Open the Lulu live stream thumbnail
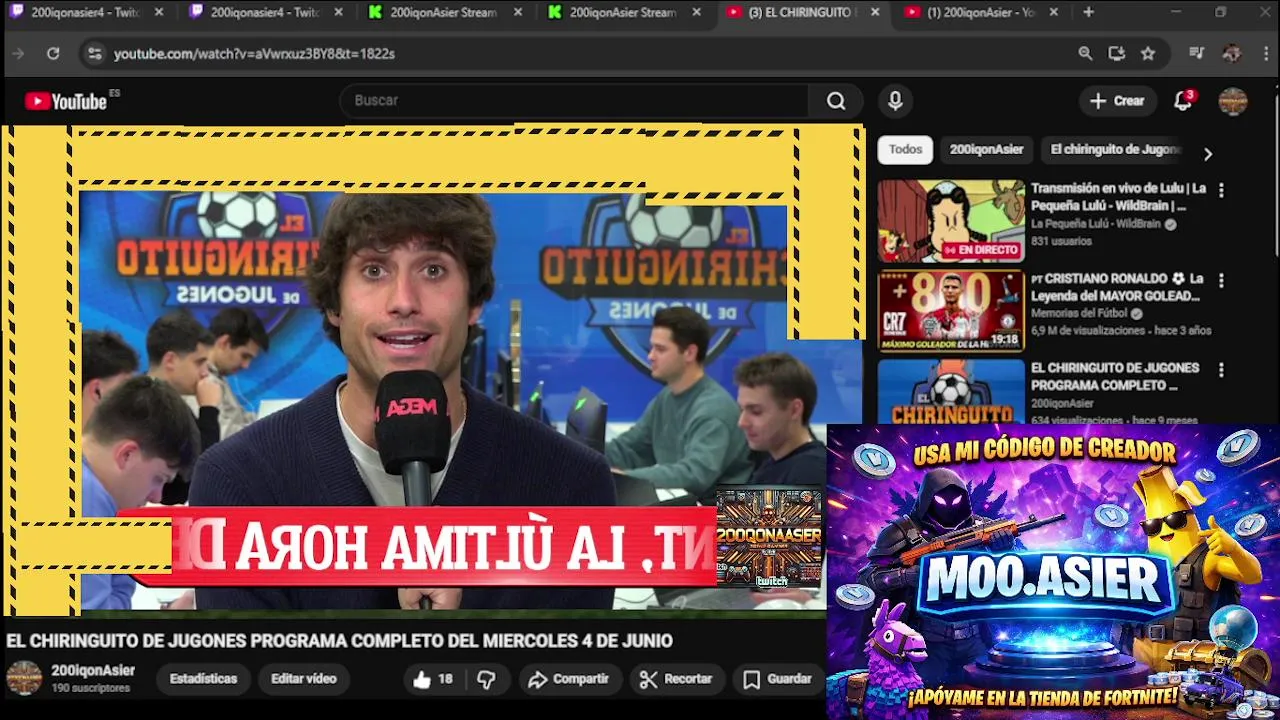 tap(951, 221)
